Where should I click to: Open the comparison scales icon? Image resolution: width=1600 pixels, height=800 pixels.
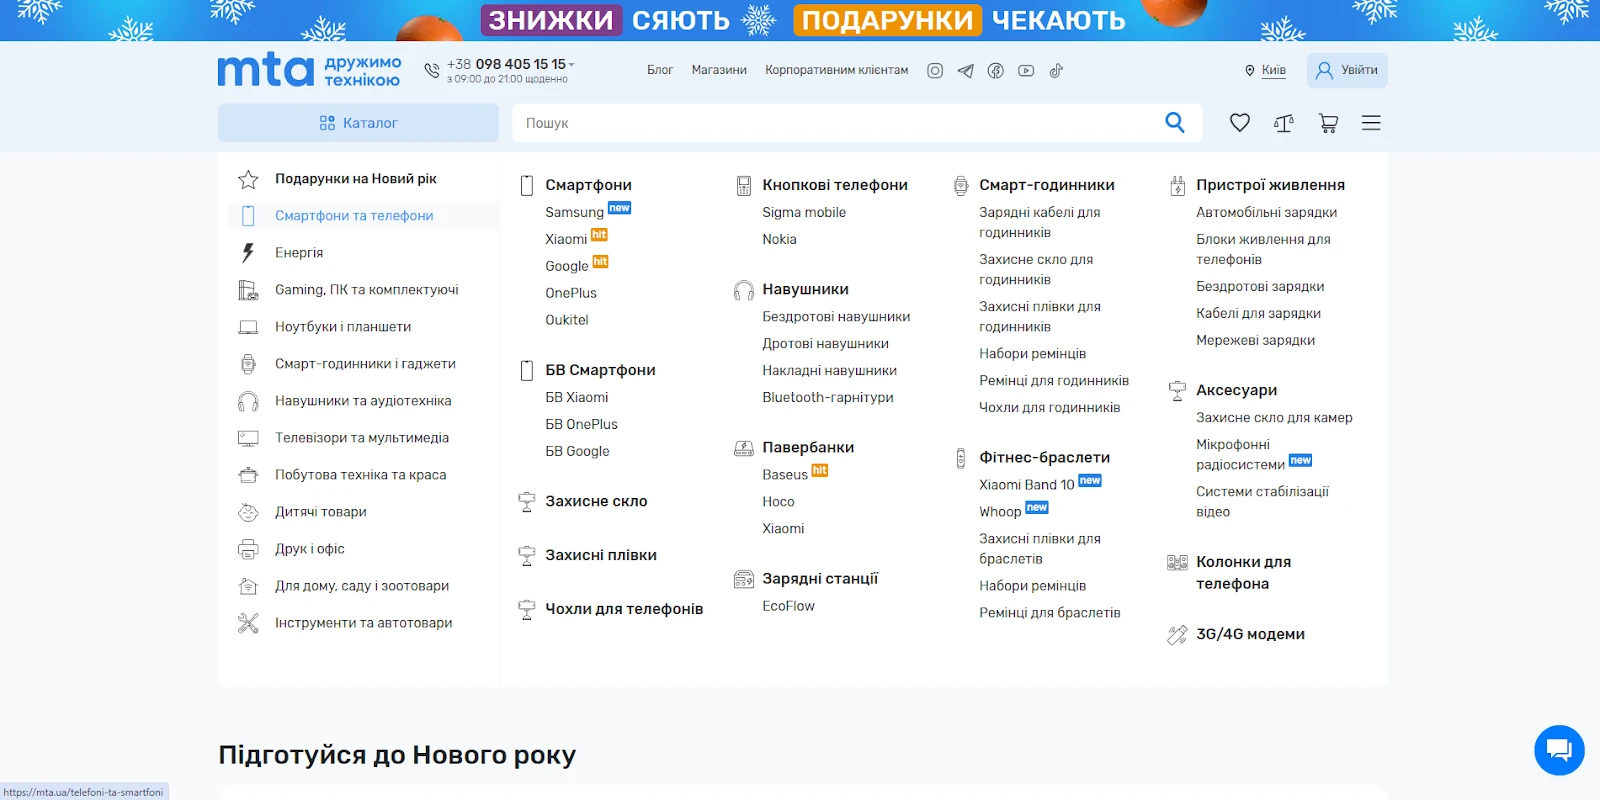point(1284,123)
